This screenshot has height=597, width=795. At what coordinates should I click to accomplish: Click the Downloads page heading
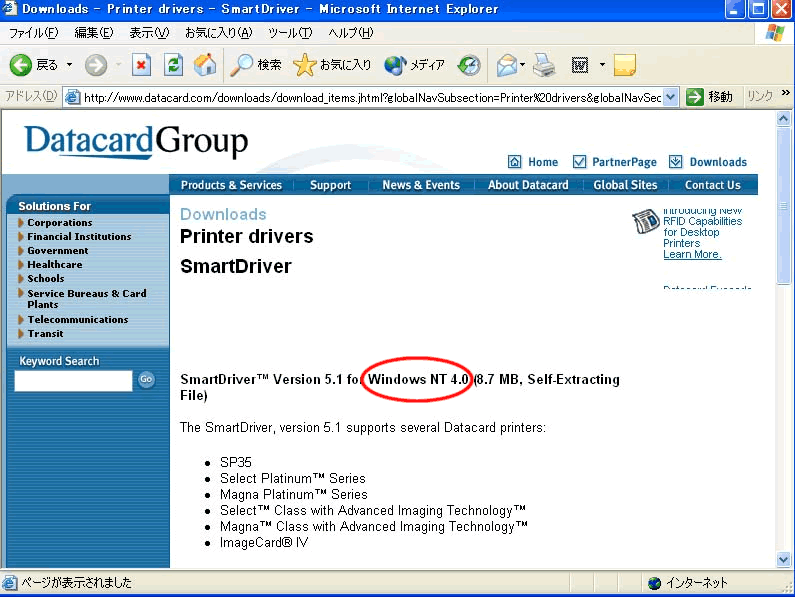click(x=223, y=214)
